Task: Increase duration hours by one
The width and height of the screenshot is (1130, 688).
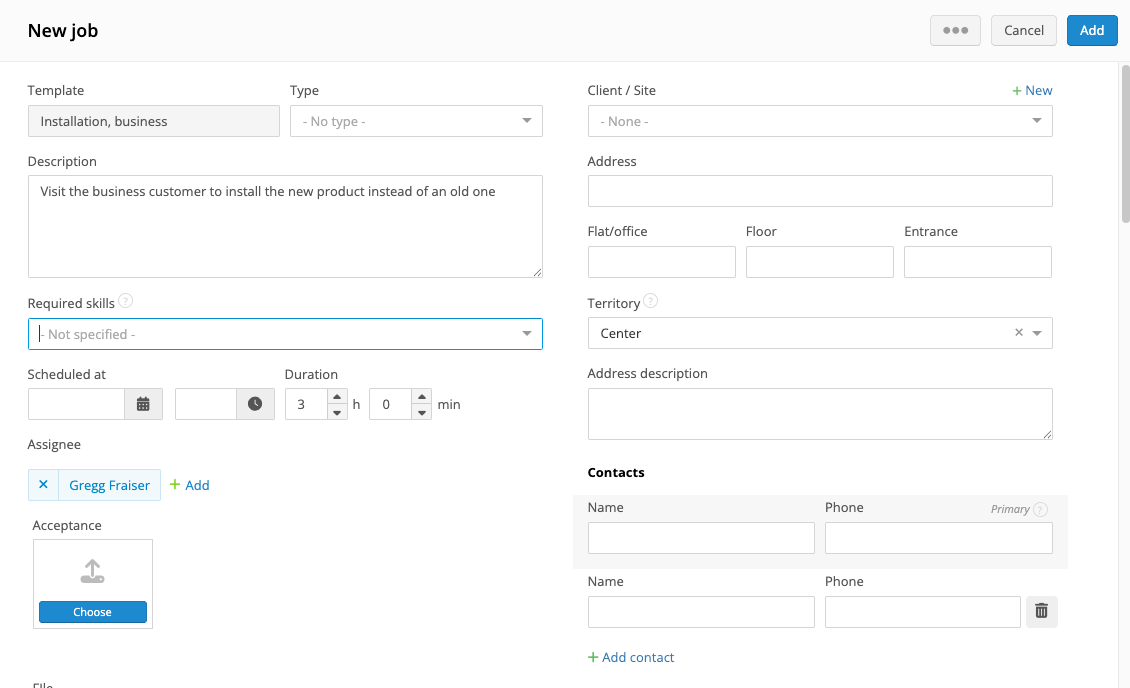Action: (x=338, y=397)
